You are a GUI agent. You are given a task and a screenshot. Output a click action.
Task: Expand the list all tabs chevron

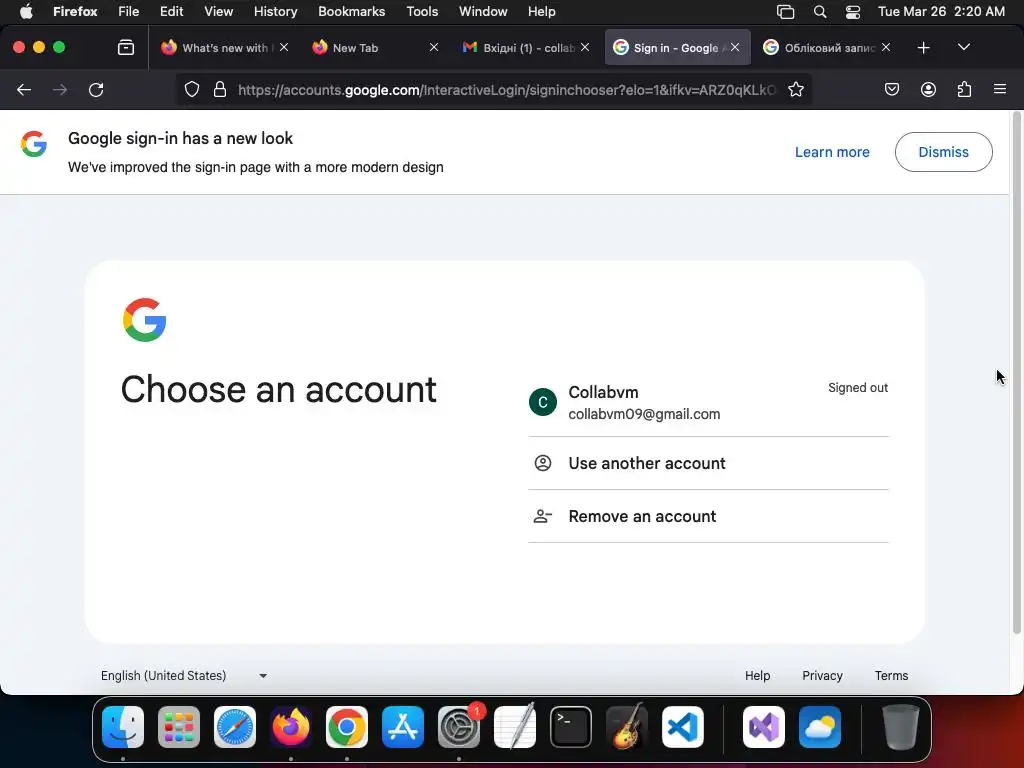click(x=964, y=47)
